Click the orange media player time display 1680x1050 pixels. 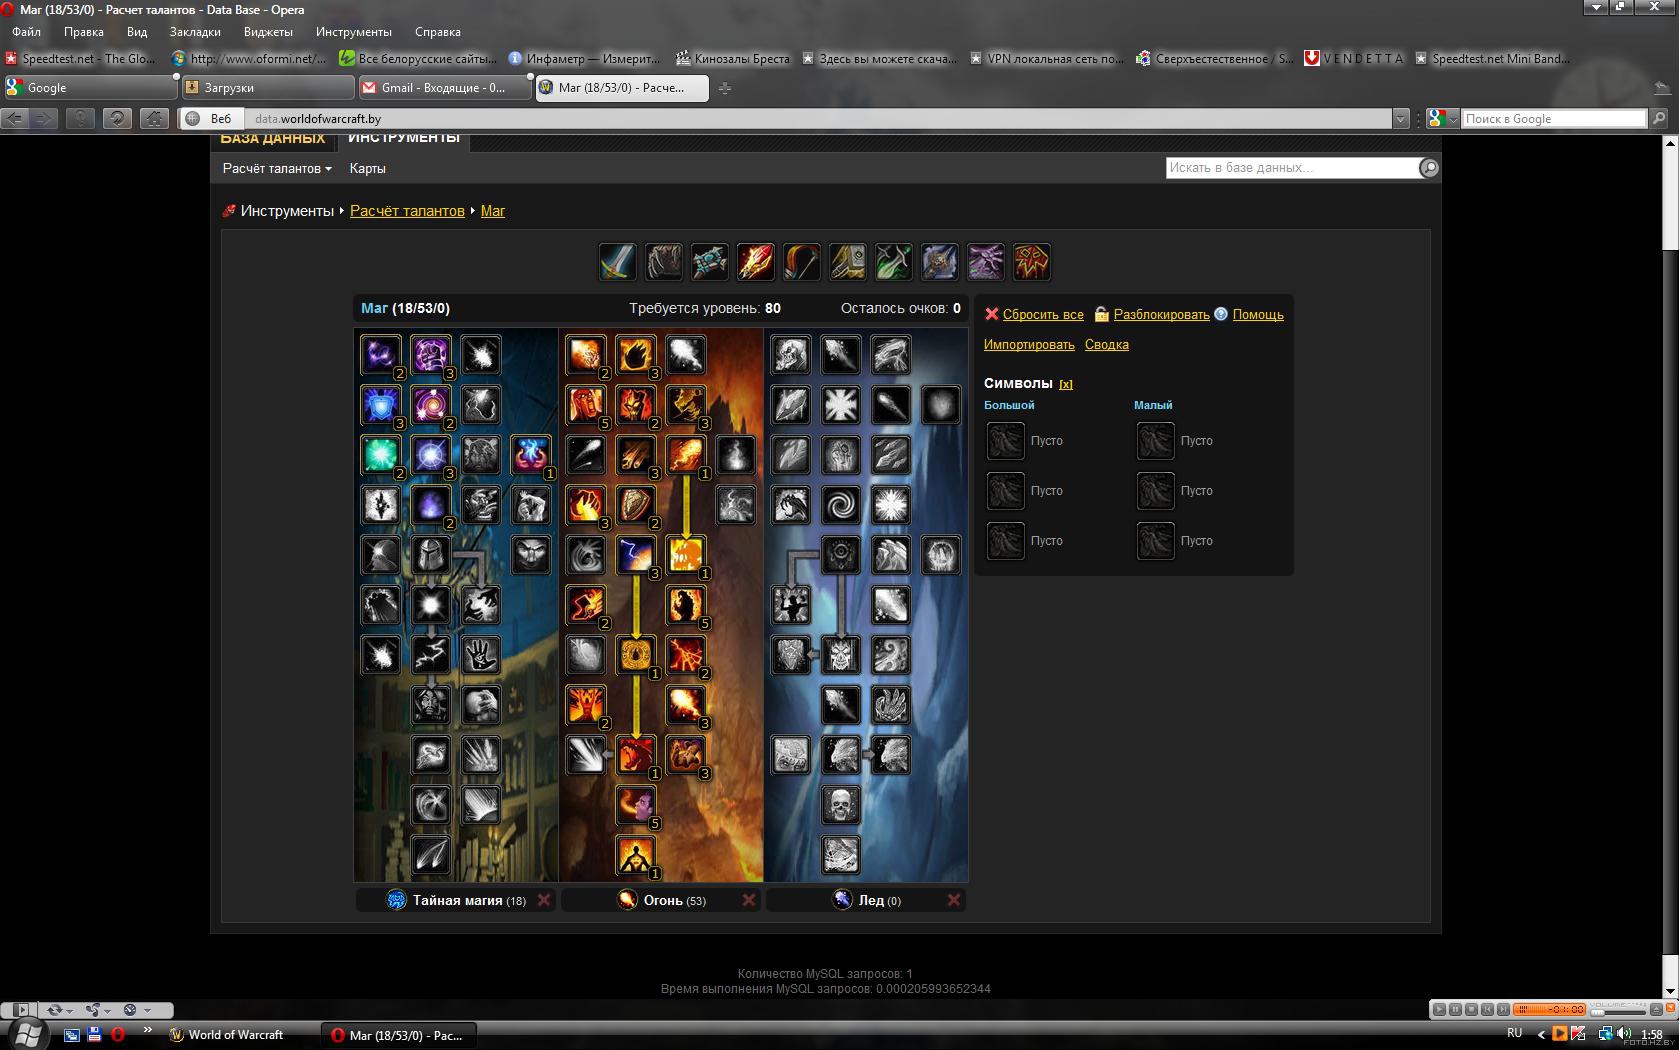(x=1550, y=1009)
